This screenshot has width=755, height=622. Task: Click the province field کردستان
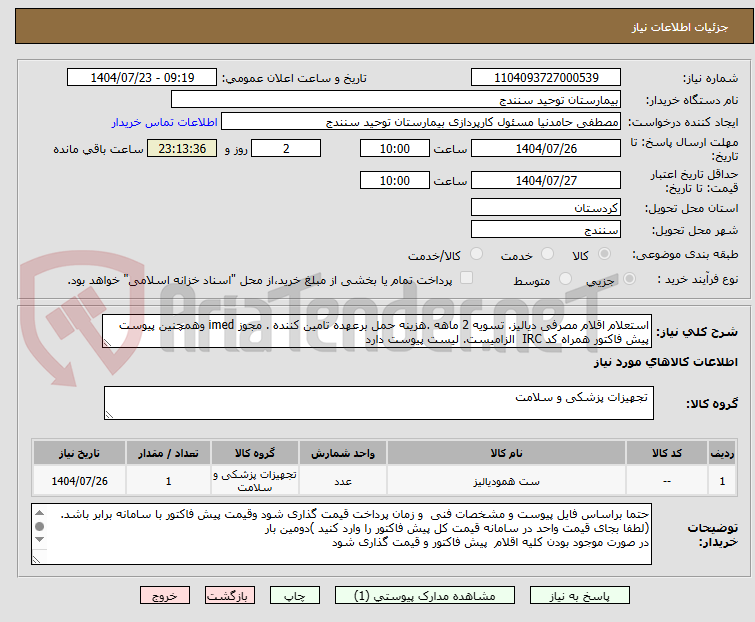click(546, 207)
